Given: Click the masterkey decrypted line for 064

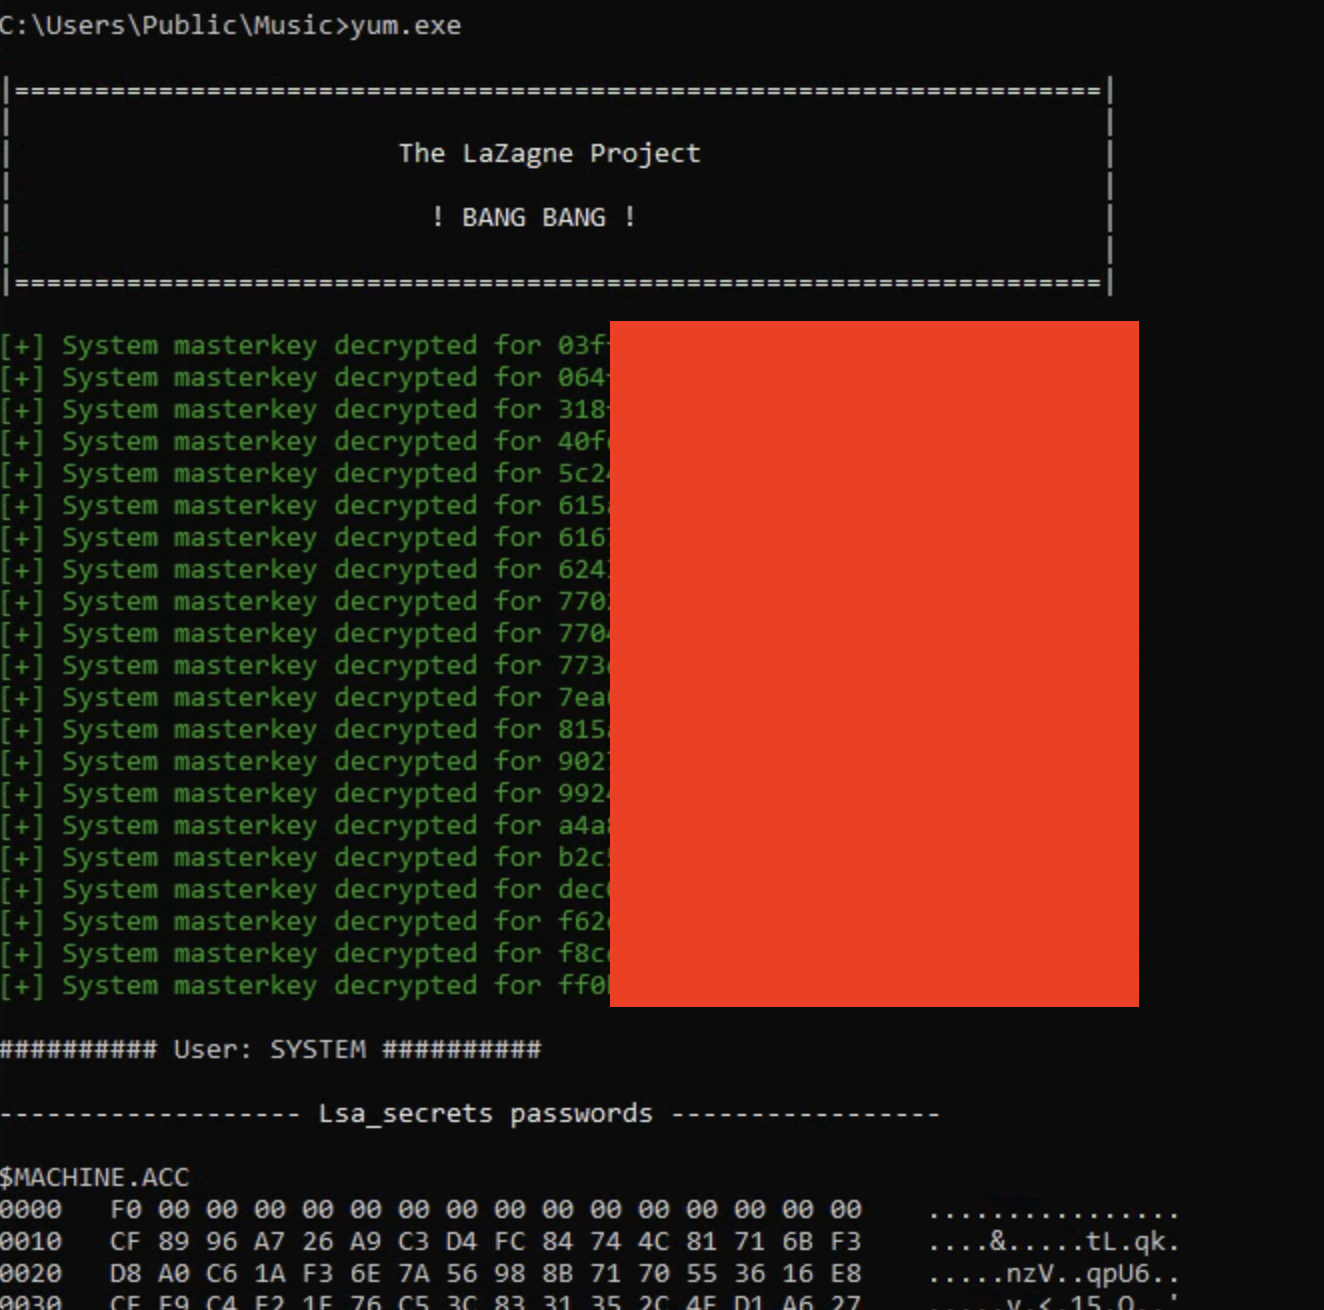Looking at the screenshot, I should click(x=304, y=377).
